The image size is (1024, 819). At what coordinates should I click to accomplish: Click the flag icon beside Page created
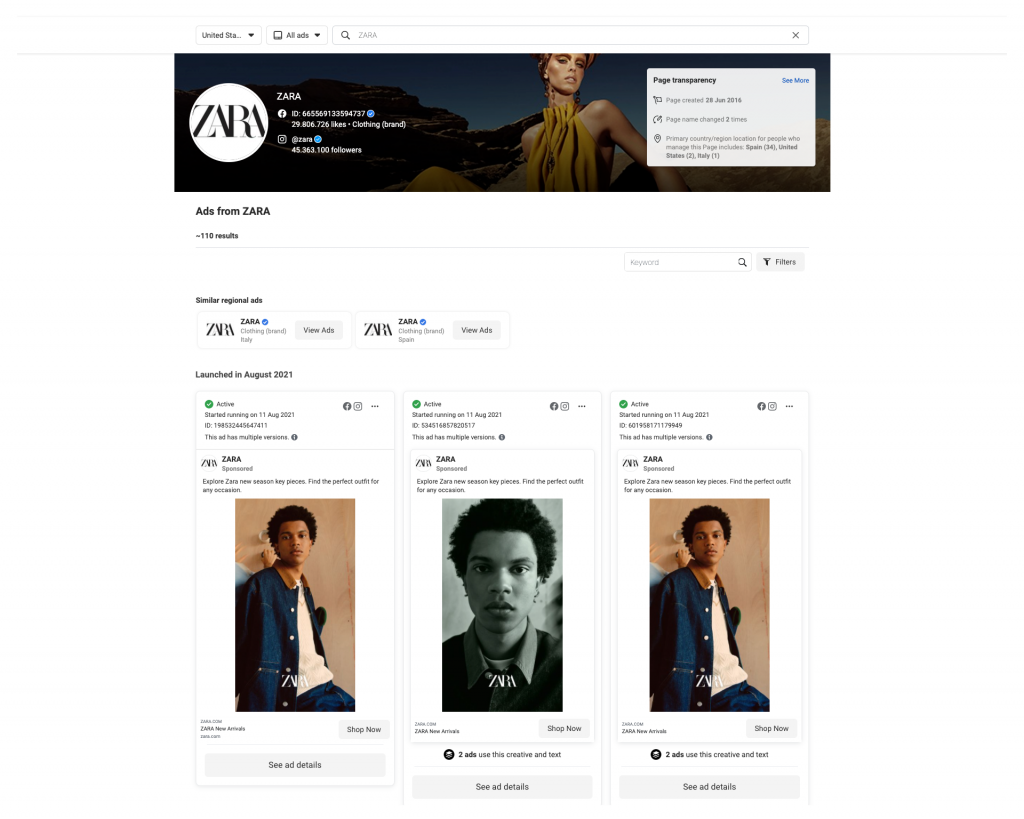(x=658, y=100)
